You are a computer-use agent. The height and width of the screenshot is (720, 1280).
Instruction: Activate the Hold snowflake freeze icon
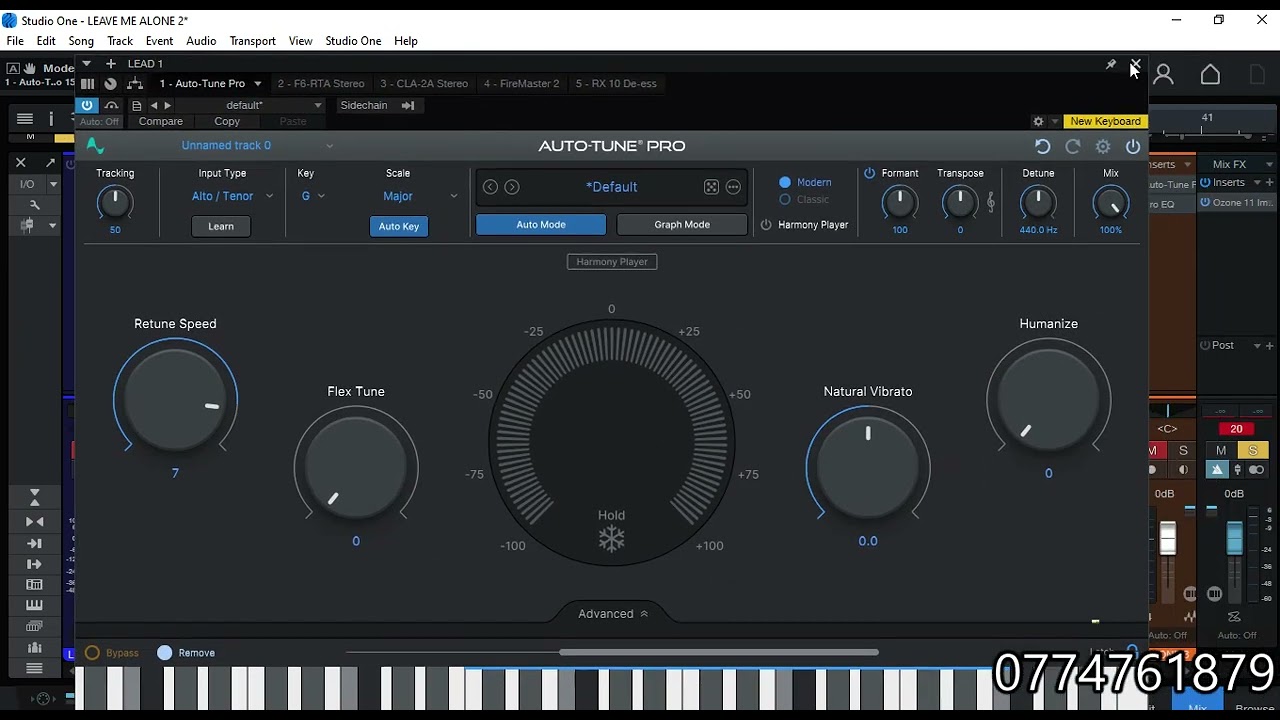[611, 540]
